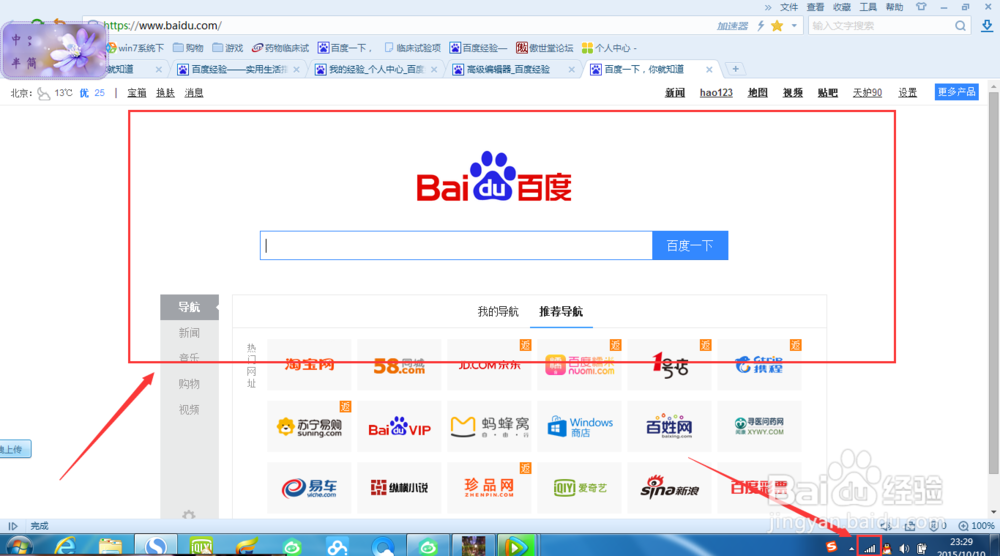Open the 百姓网 site tile
The image size is (1000, 556).
(669, 426)
